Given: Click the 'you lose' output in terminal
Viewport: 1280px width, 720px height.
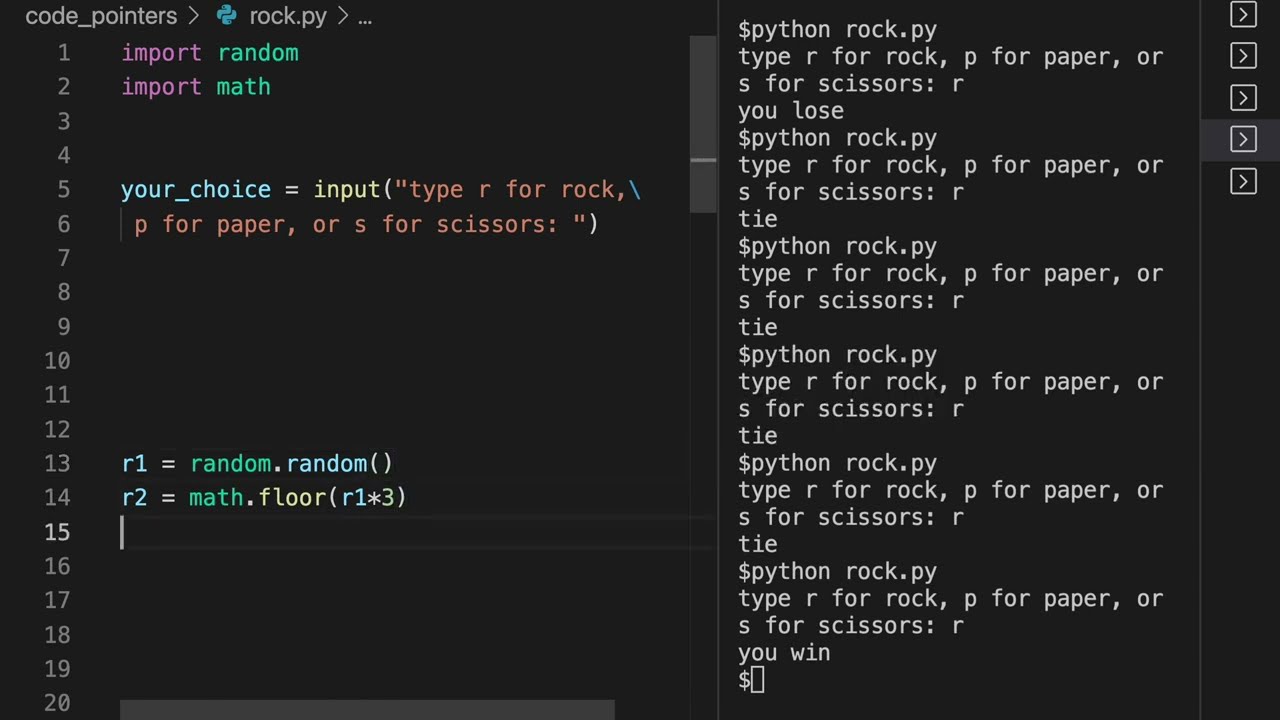Looking at the screenshot, I should [791, 111].
